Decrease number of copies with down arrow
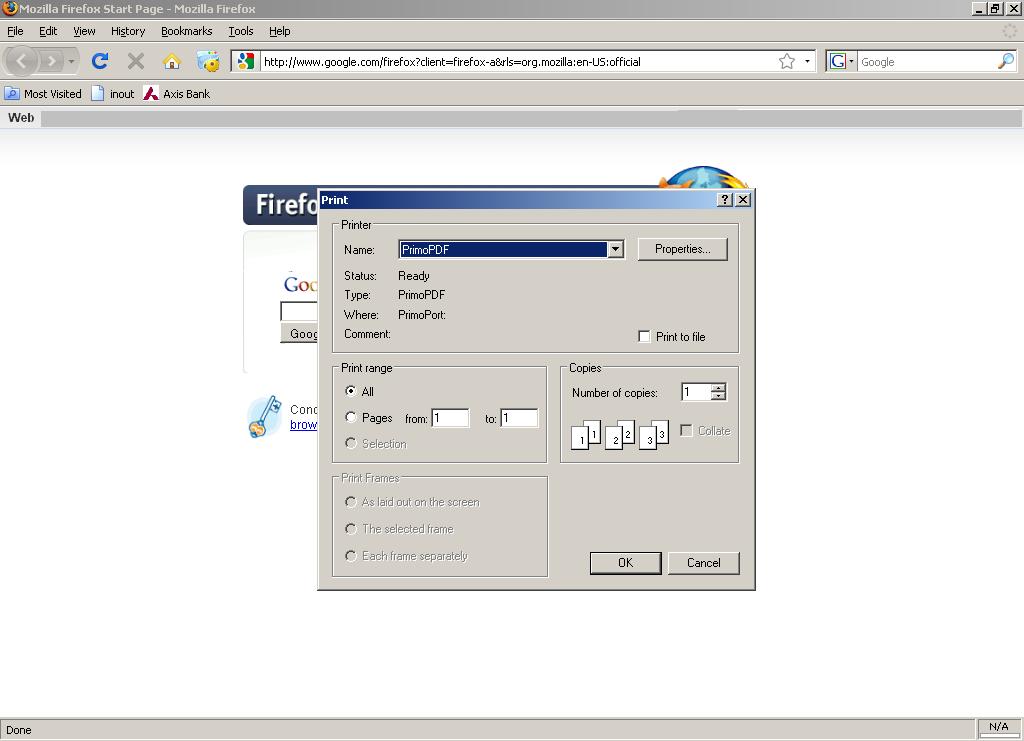The width and height of the screenshot is (1024, 741). pos(718,396)
